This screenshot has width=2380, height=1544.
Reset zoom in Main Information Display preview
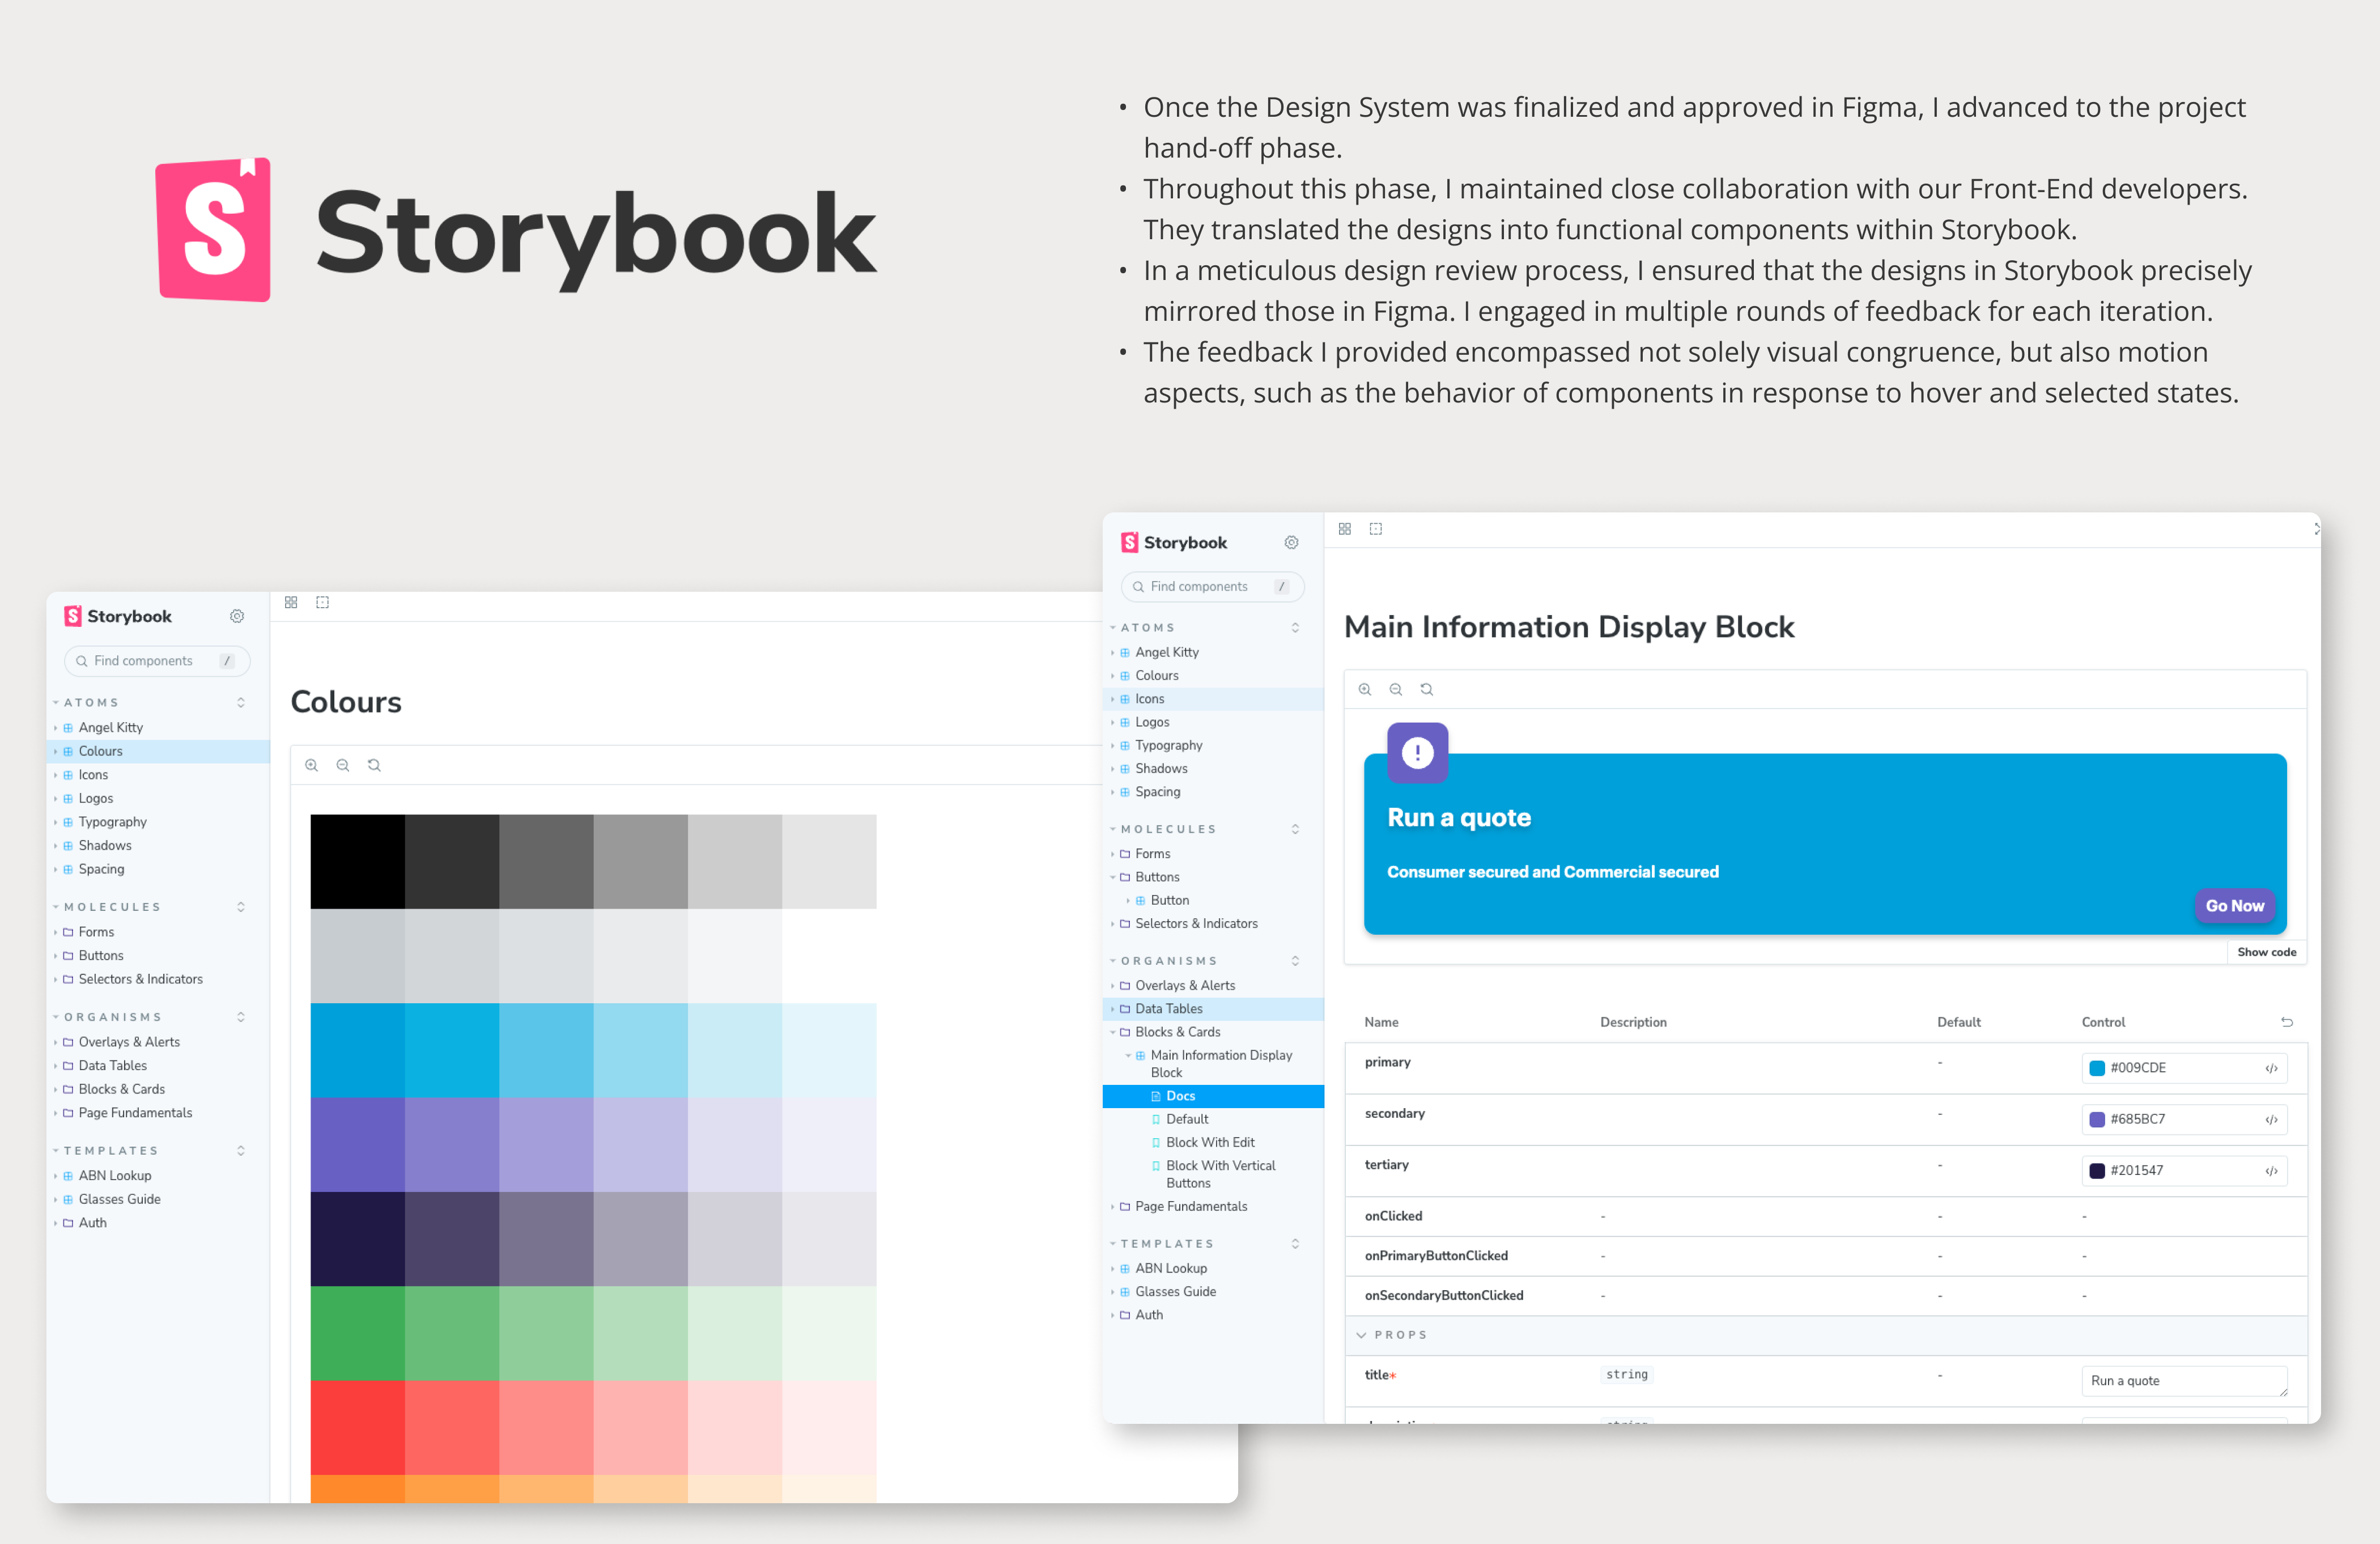click(x=1427, y=689)
